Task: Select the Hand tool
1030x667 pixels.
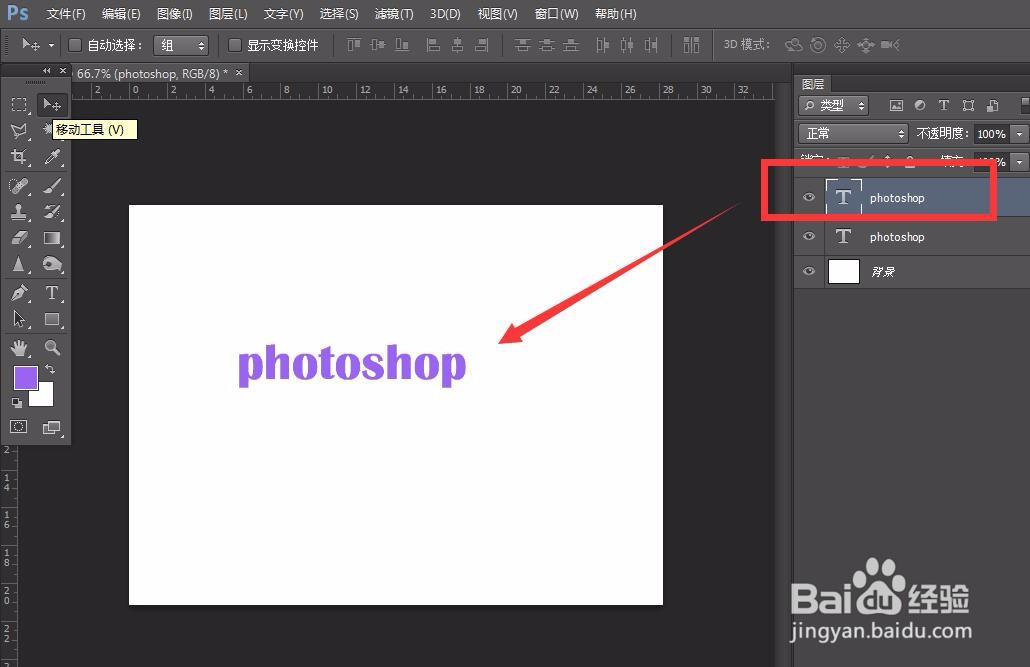Action: 19,347
